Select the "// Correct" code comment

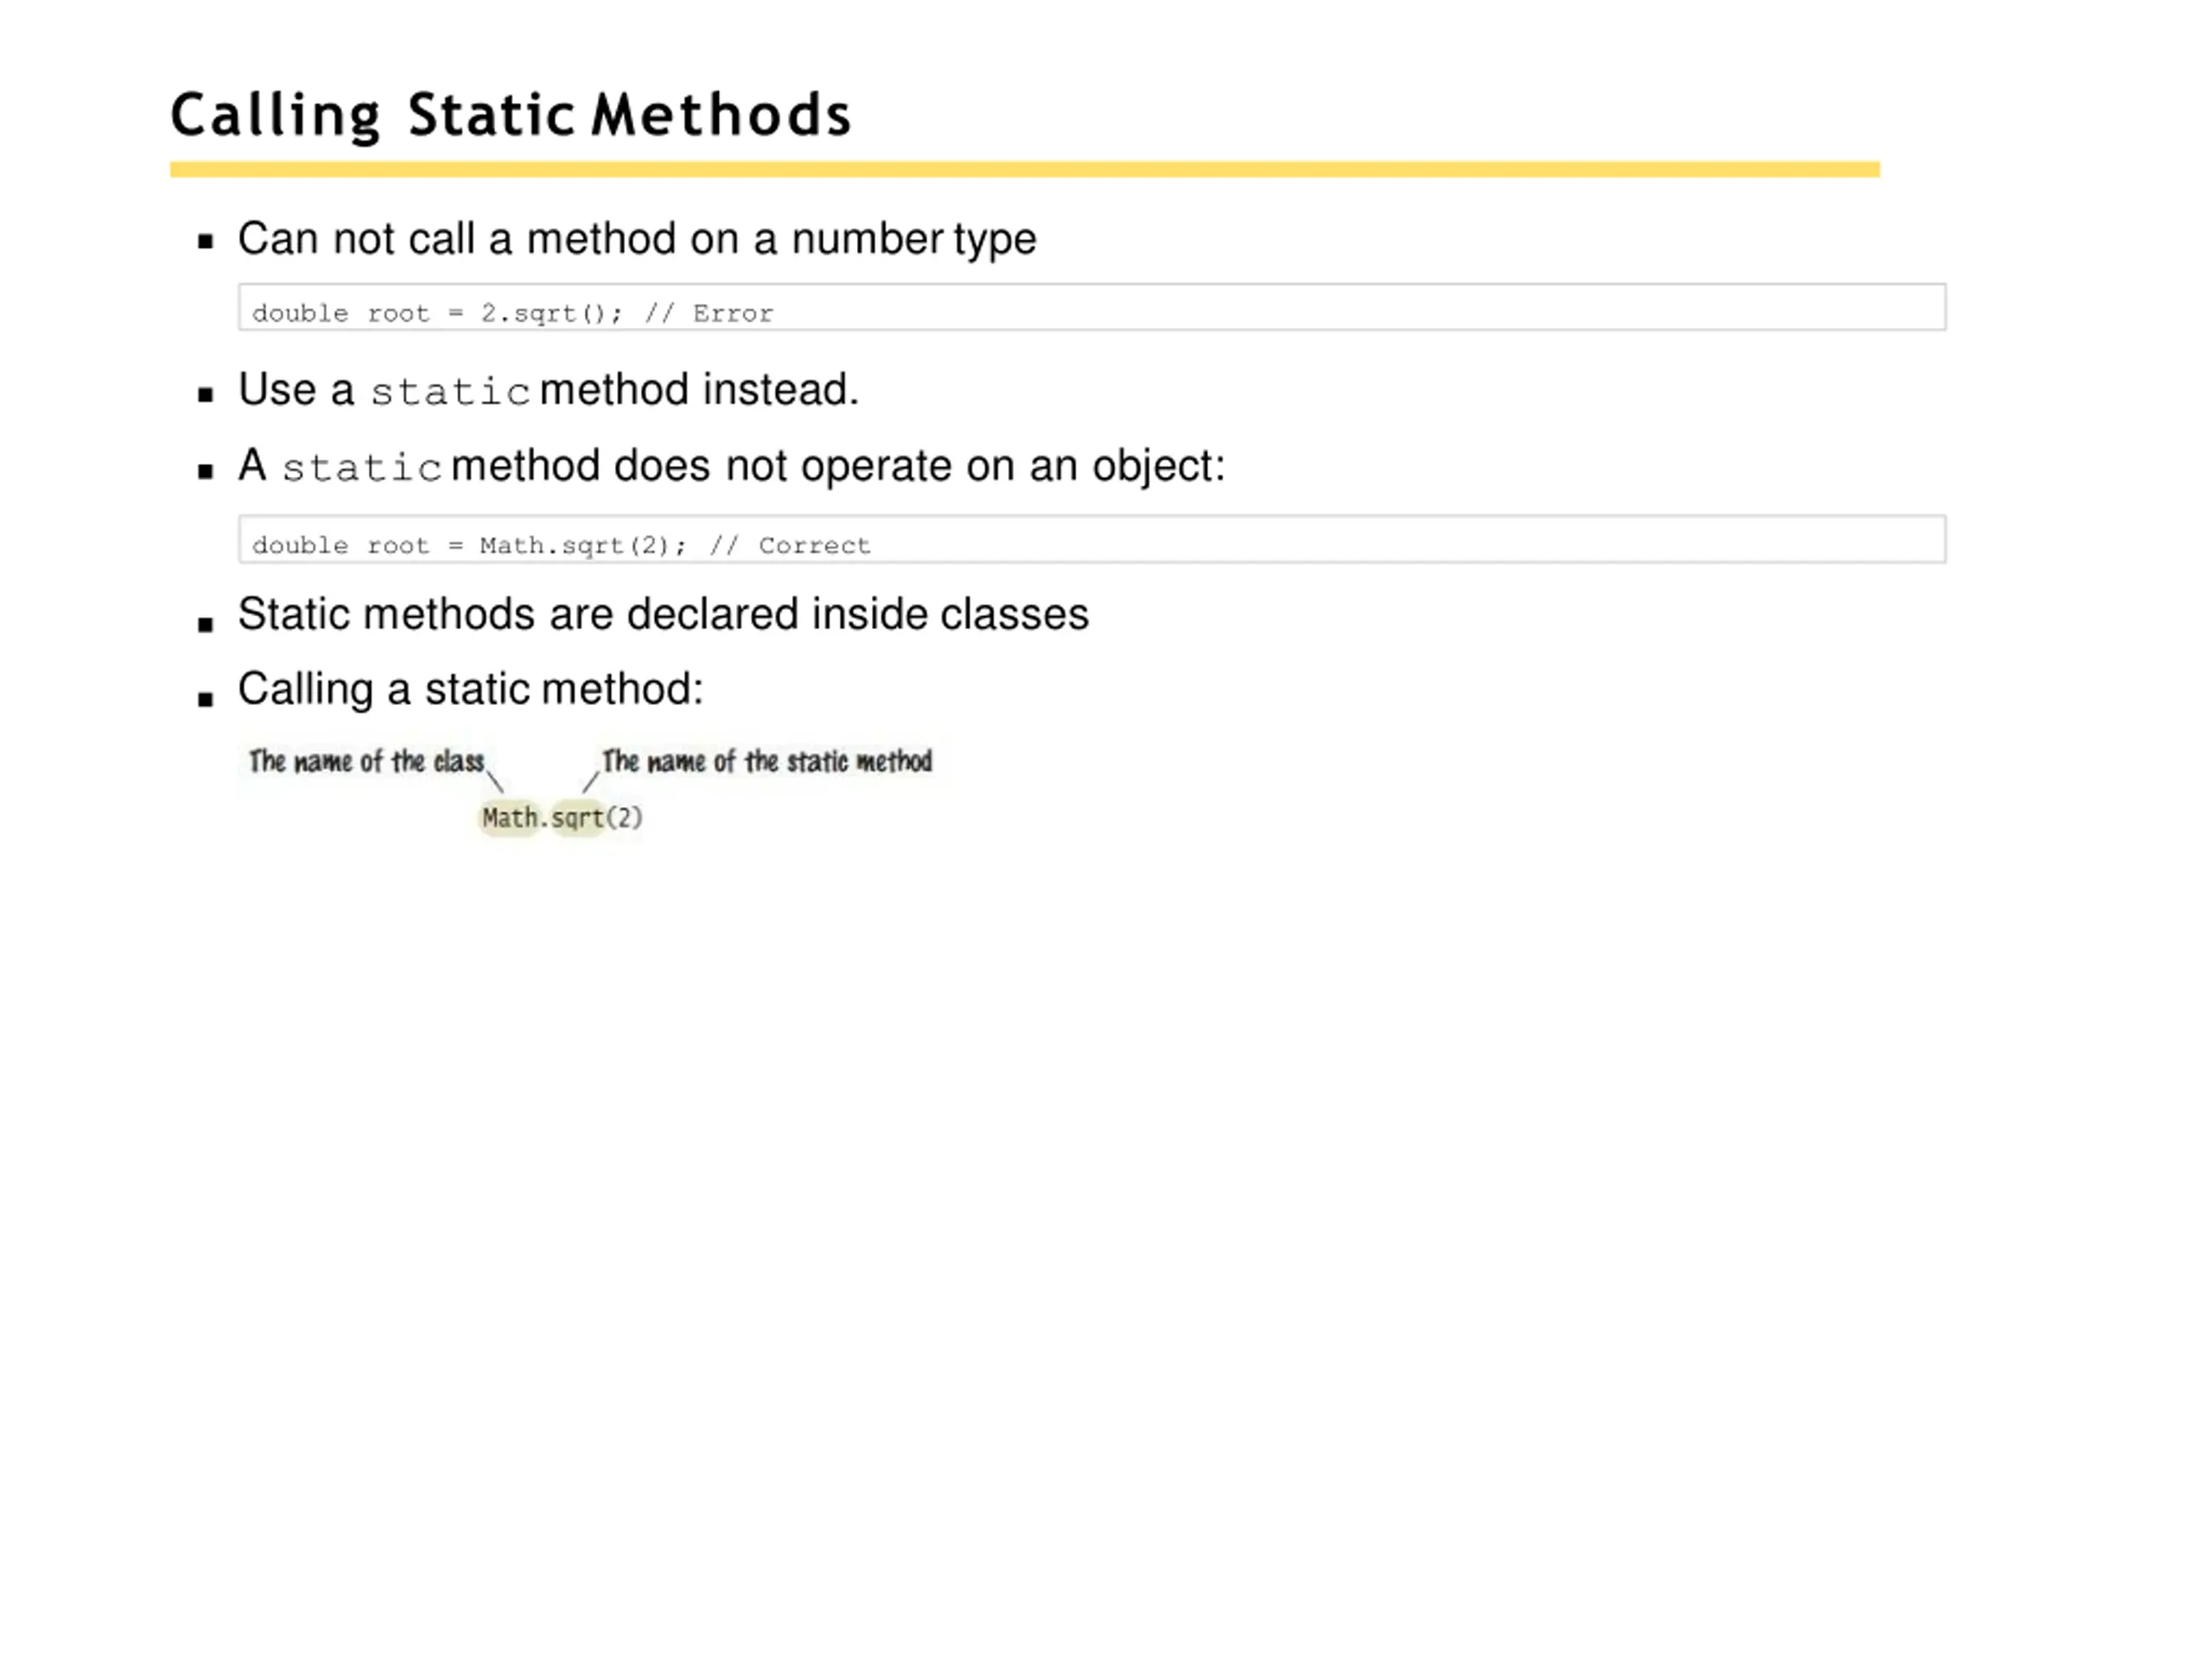point(790,546)
